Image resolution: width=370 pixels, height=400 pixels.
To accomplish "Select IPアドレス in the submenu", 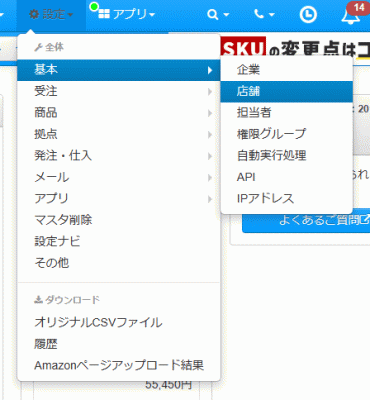I will click(x=287, y=199).
